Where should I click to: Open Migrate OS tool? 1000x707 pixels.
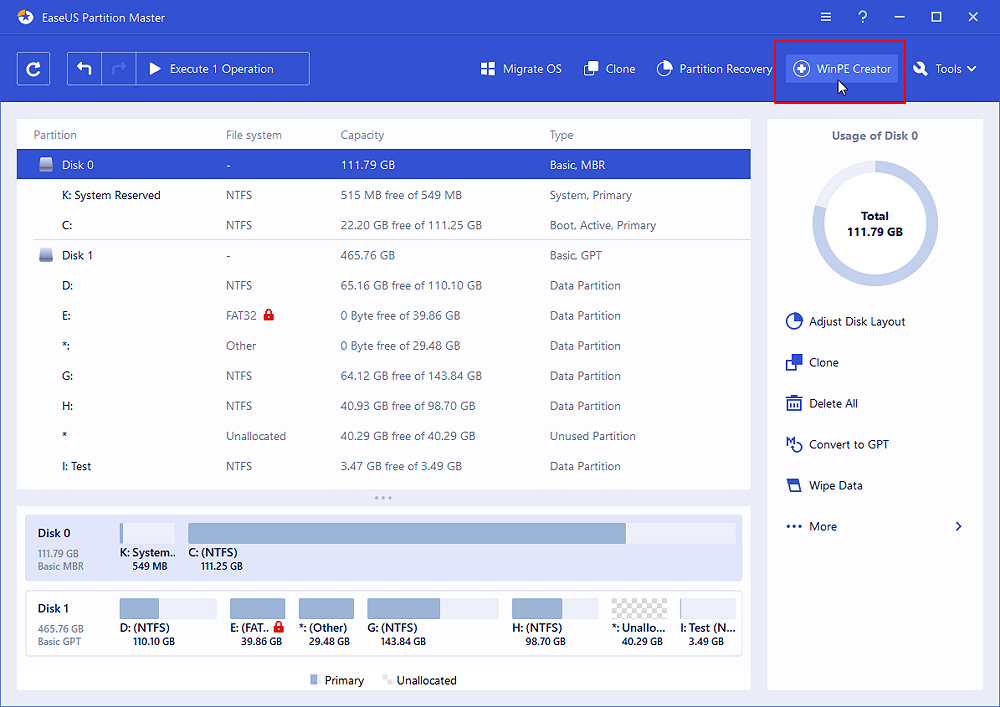point(521,69)
